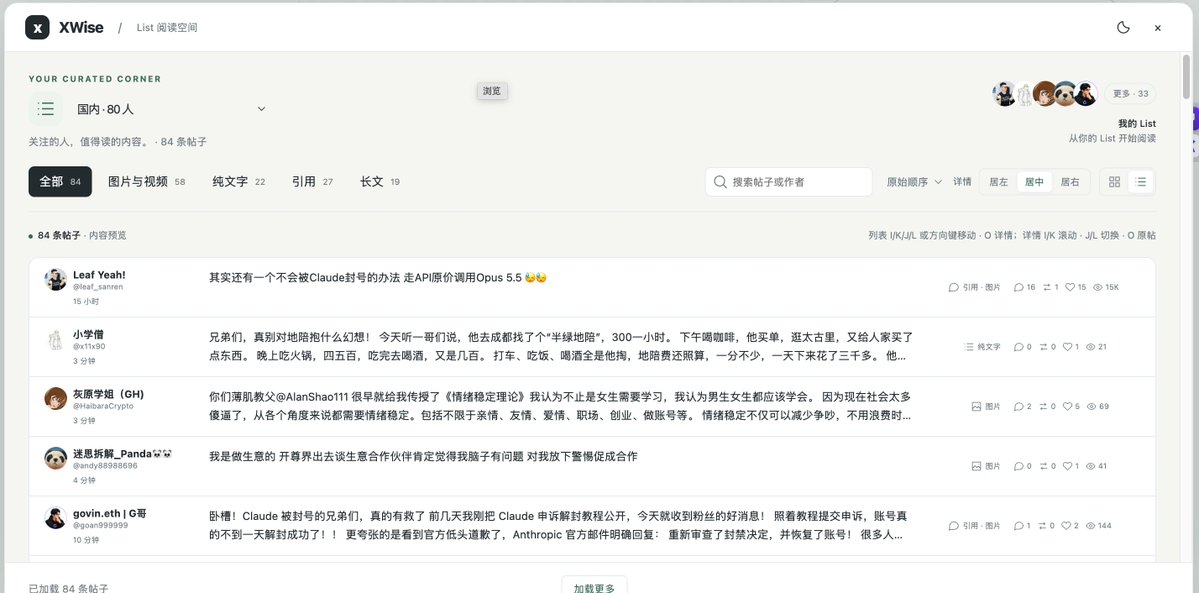Image resolution: width=1199 pixels, height=593 pixels.
Task: Click the 浏览 tooltip label
Action: 491,91
